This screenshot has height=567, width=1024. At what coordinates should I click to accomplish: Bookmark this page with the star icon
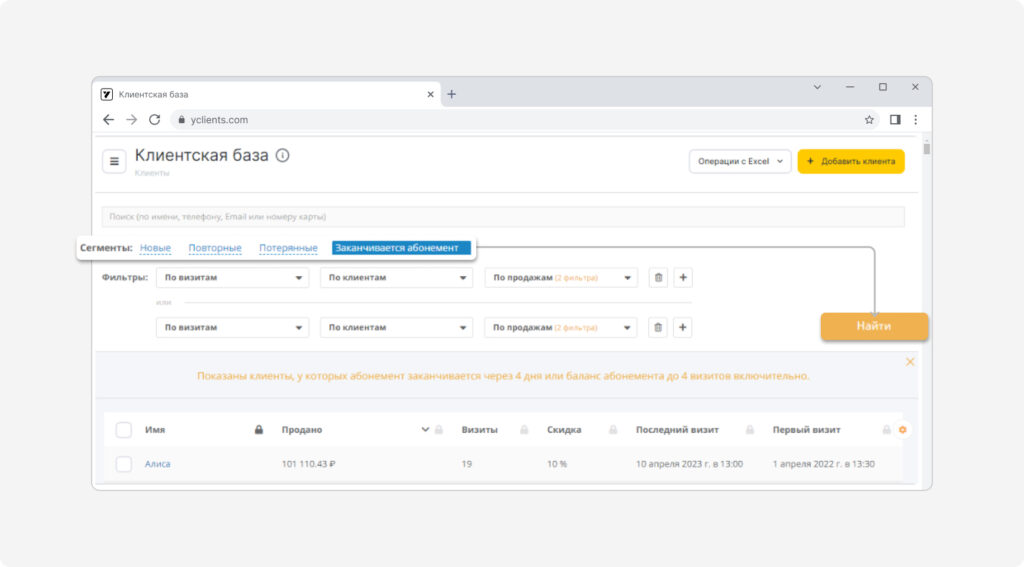(x=869, y=120)
